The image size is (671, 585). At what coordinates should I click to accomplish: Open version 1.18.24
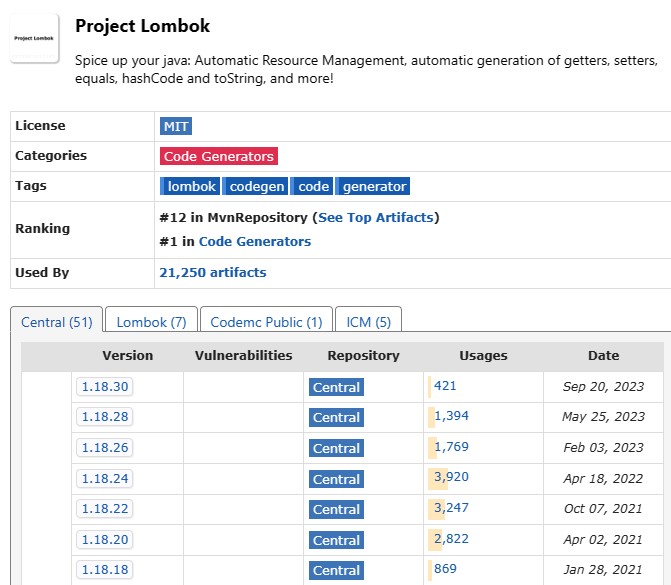coord(104,479)
